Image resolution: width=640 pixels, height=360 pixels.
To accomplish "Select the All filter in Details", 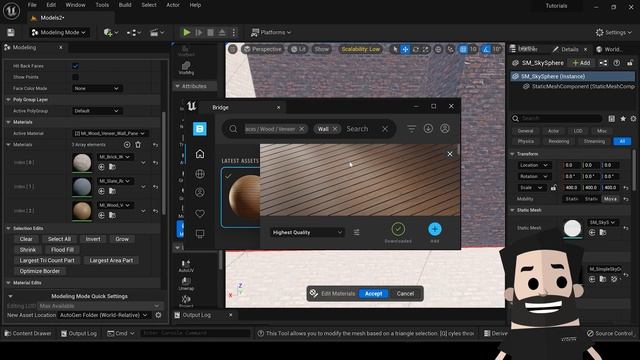I will (622, 141).
